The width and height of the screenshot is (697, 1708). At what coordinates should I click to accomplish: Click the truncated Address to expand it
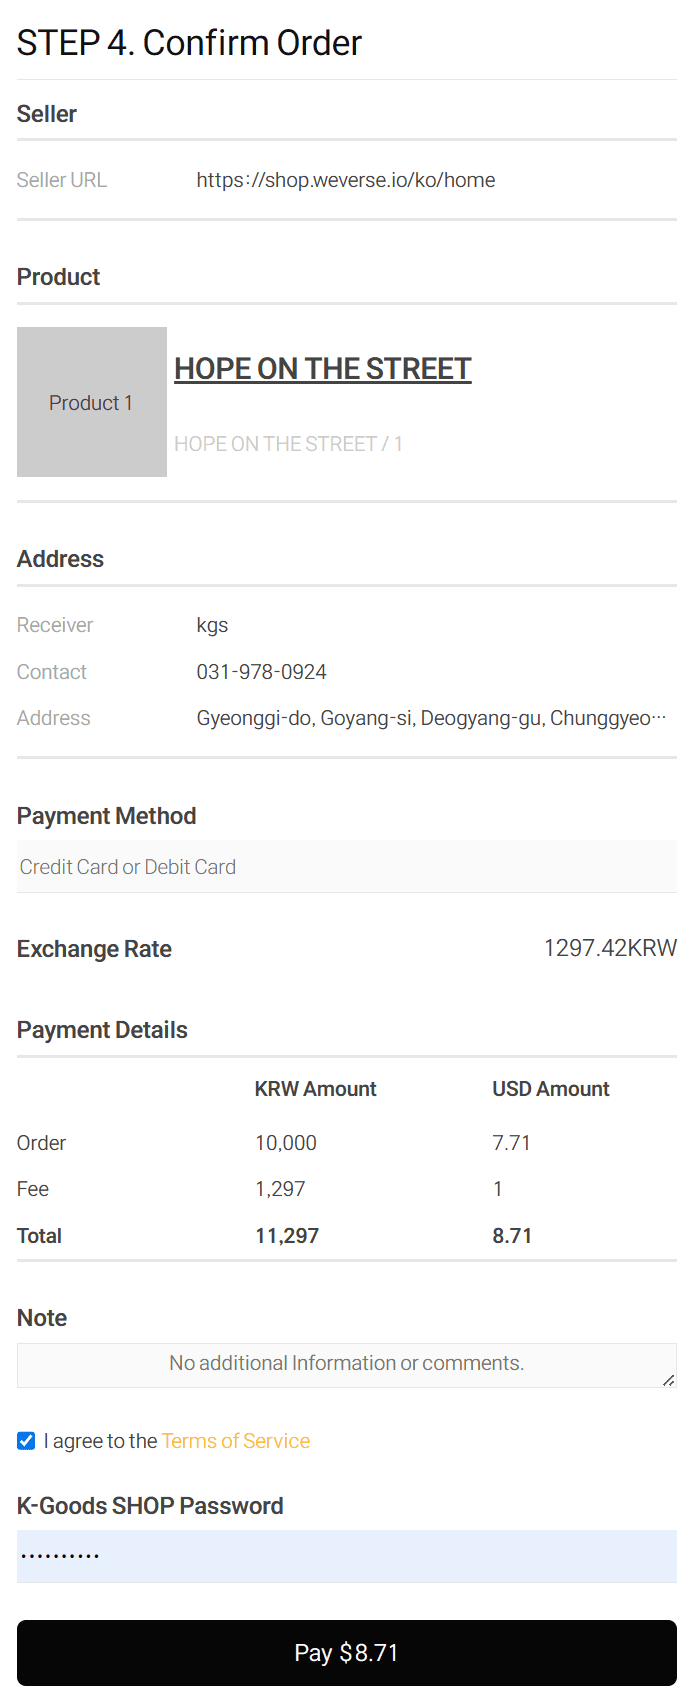(436, 717)
